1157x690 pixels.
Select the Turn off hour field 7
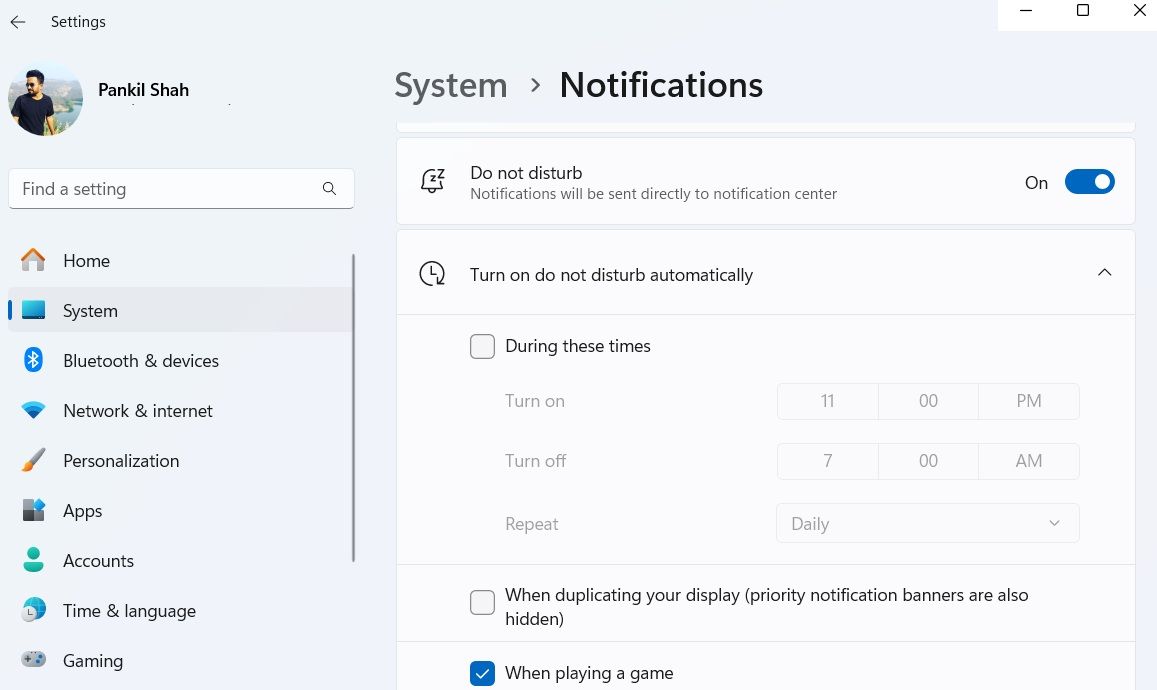click(x=827, y=461)
